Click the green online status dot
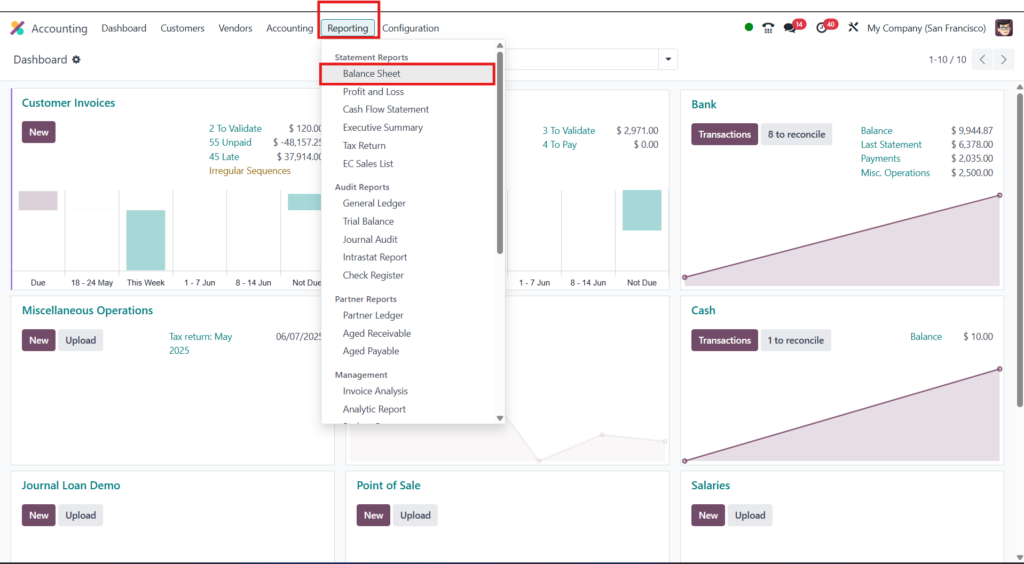The image size is (1024, 564). tap(748, 27)
